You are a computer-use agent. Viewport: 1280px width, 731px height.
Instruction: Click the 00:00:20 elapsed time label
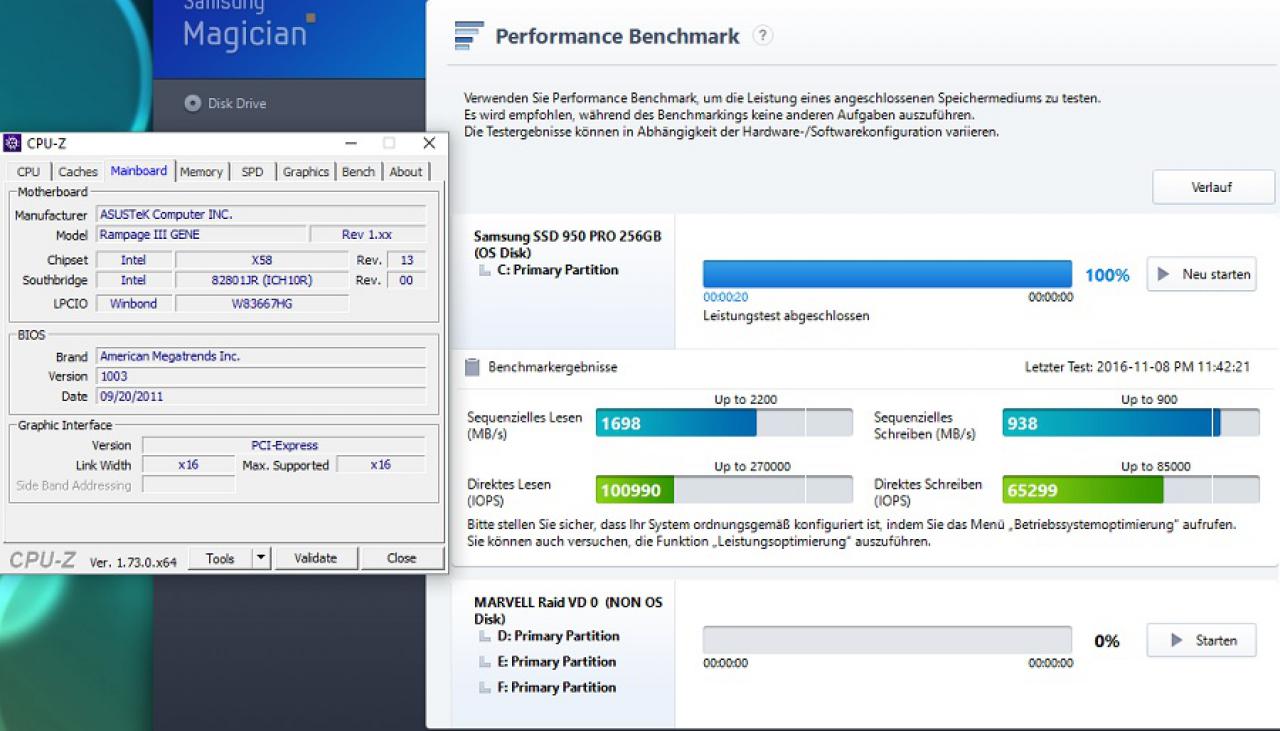(x=725, y=297)
